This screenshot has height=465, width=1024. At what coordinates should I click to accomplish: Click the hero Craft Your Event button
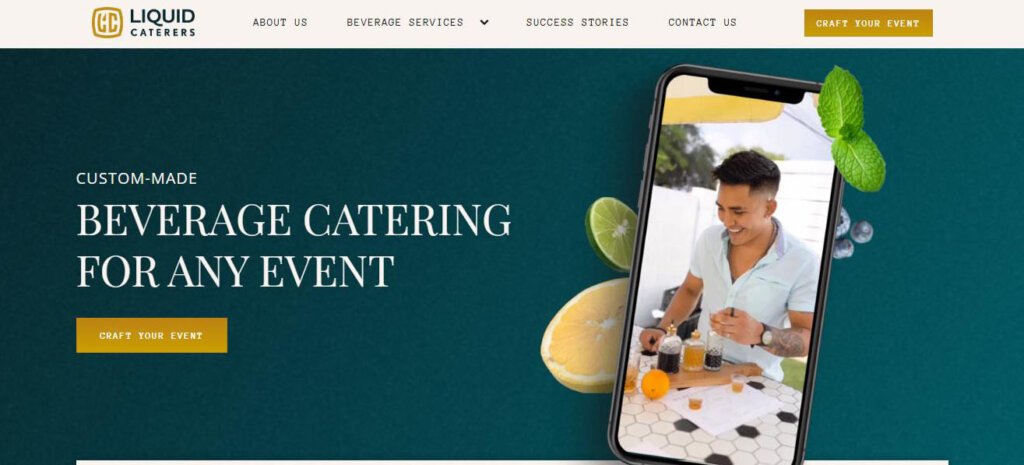pos(152,335)
